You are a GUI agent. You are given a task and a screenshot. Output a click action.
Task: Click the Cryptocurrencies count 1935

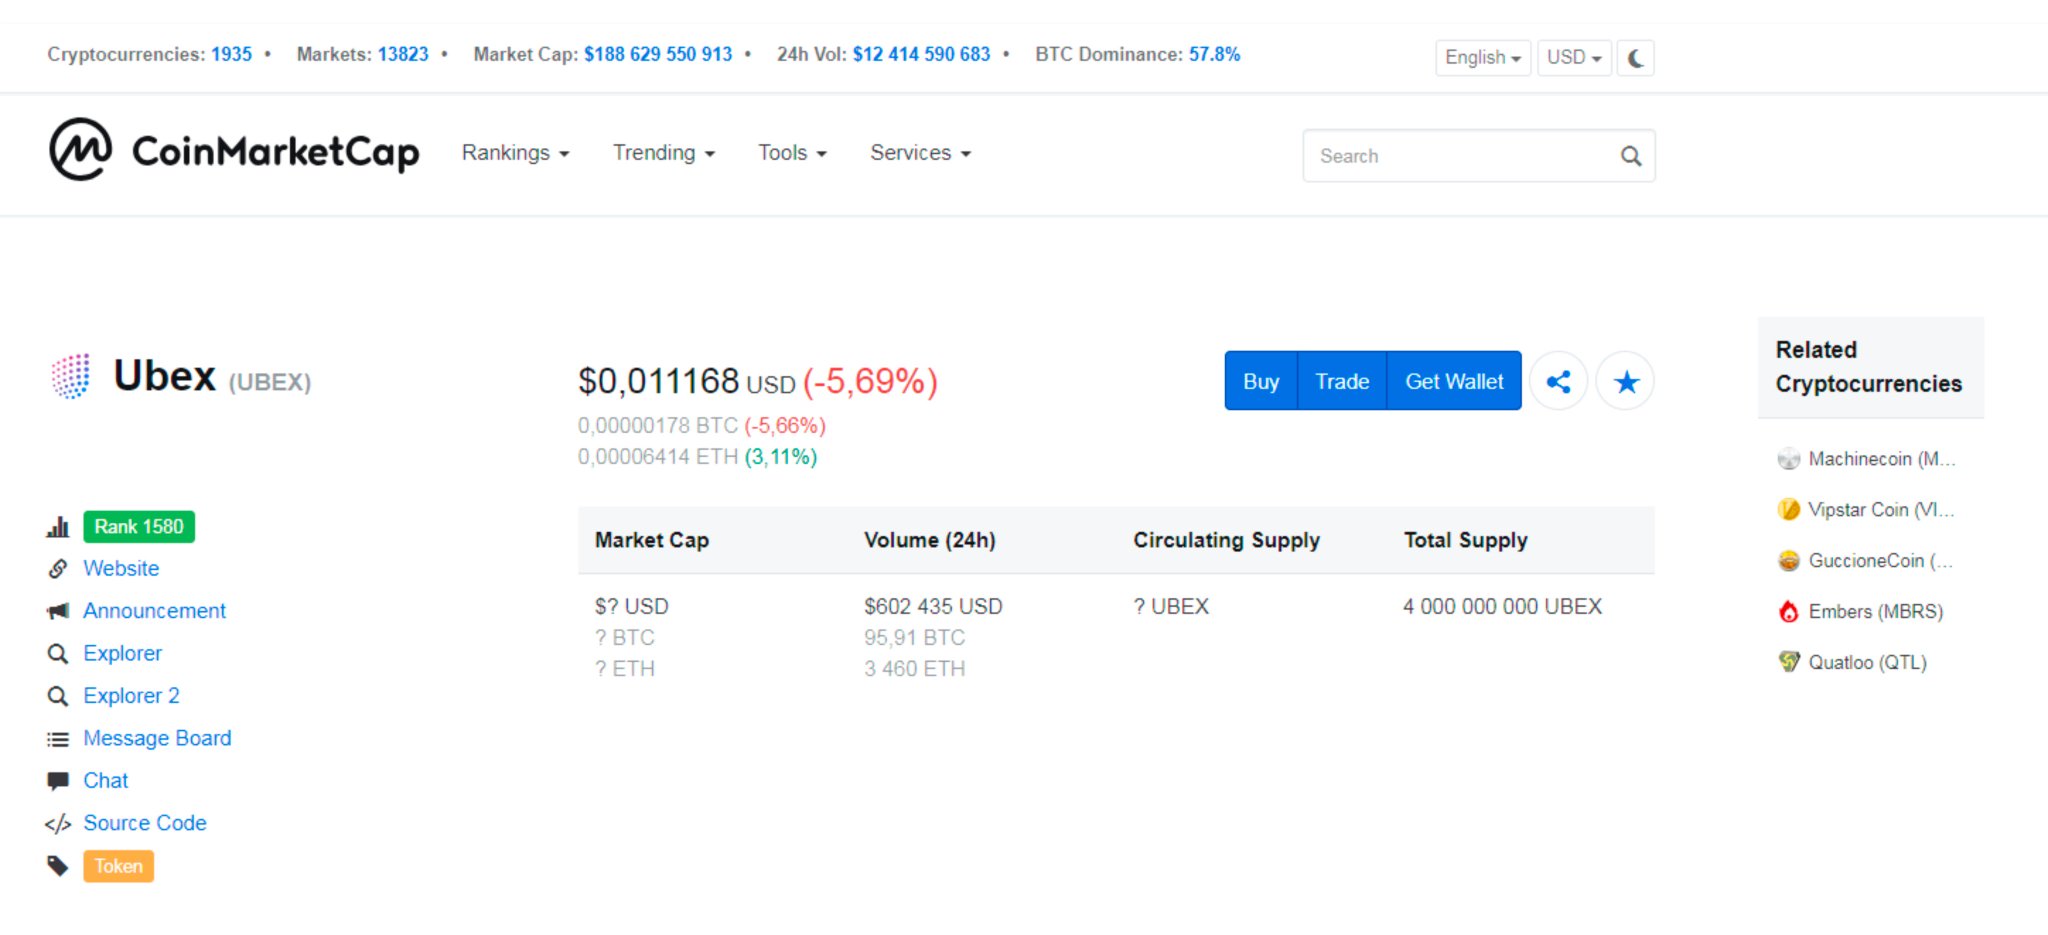pyautogui.click(x=231, y=54)
